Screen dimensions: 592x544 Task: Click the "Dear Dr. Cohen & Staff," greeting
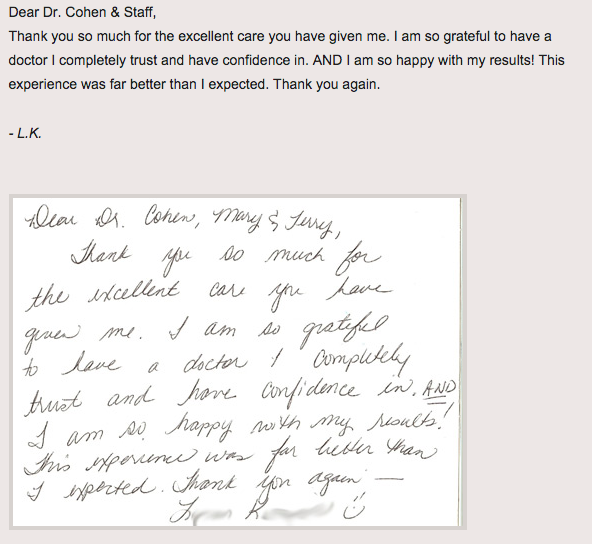(82, 12)
